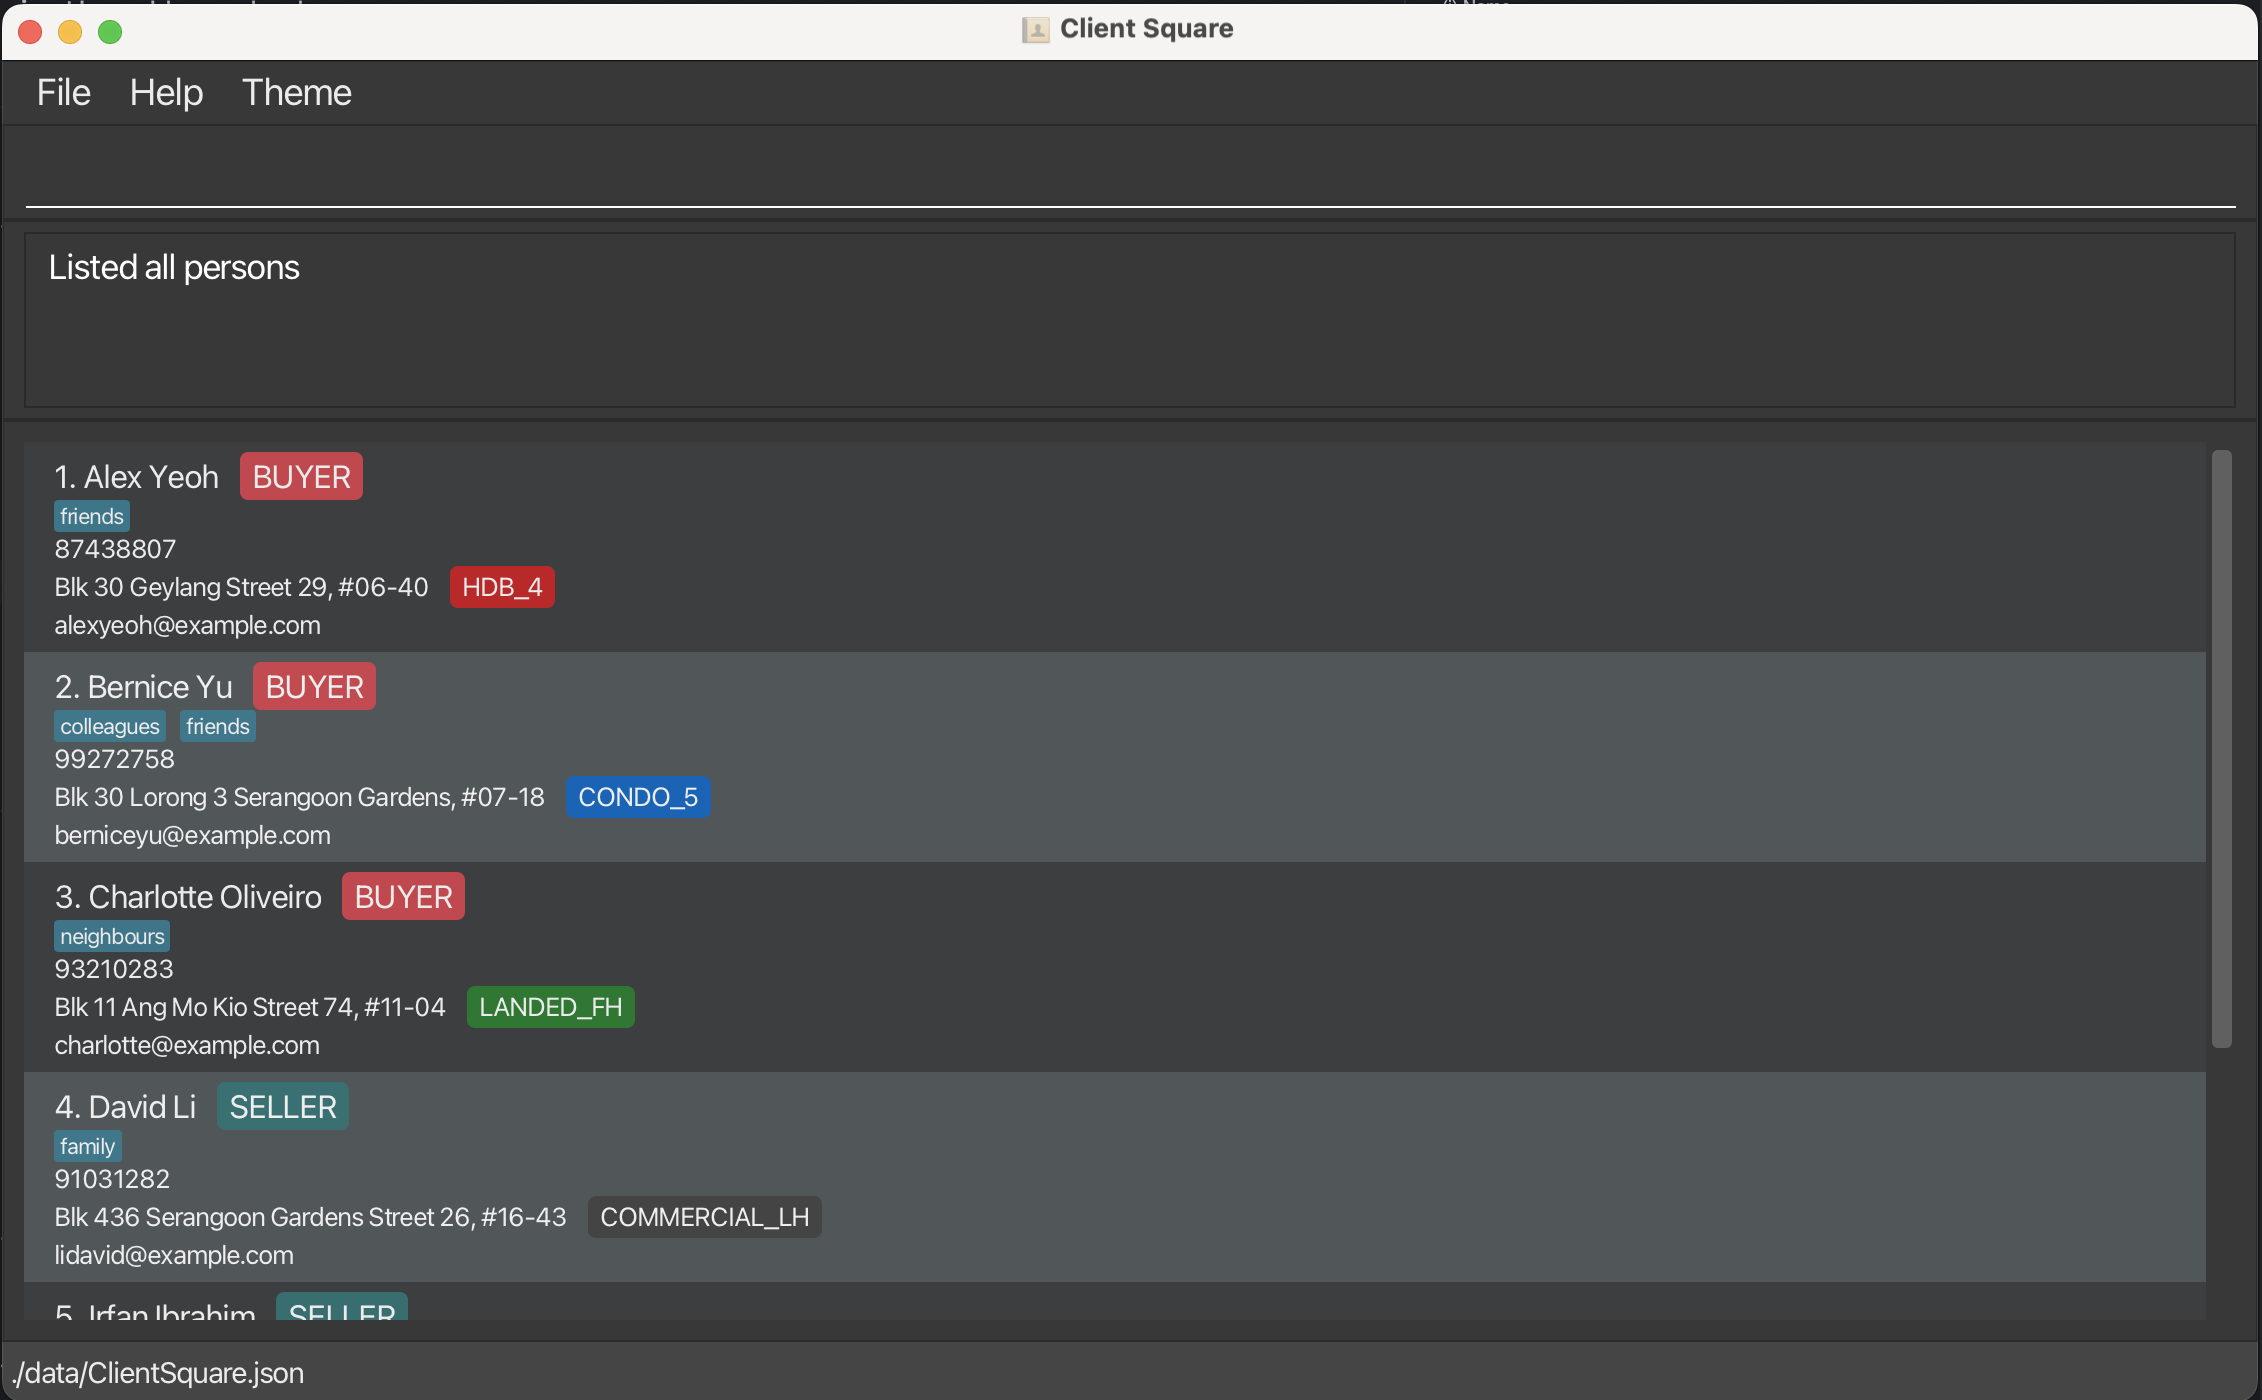Click the COMMERCIAL_LH property tag
The height and width of the screenshot is (1400, 2262).
[704, 1217]
